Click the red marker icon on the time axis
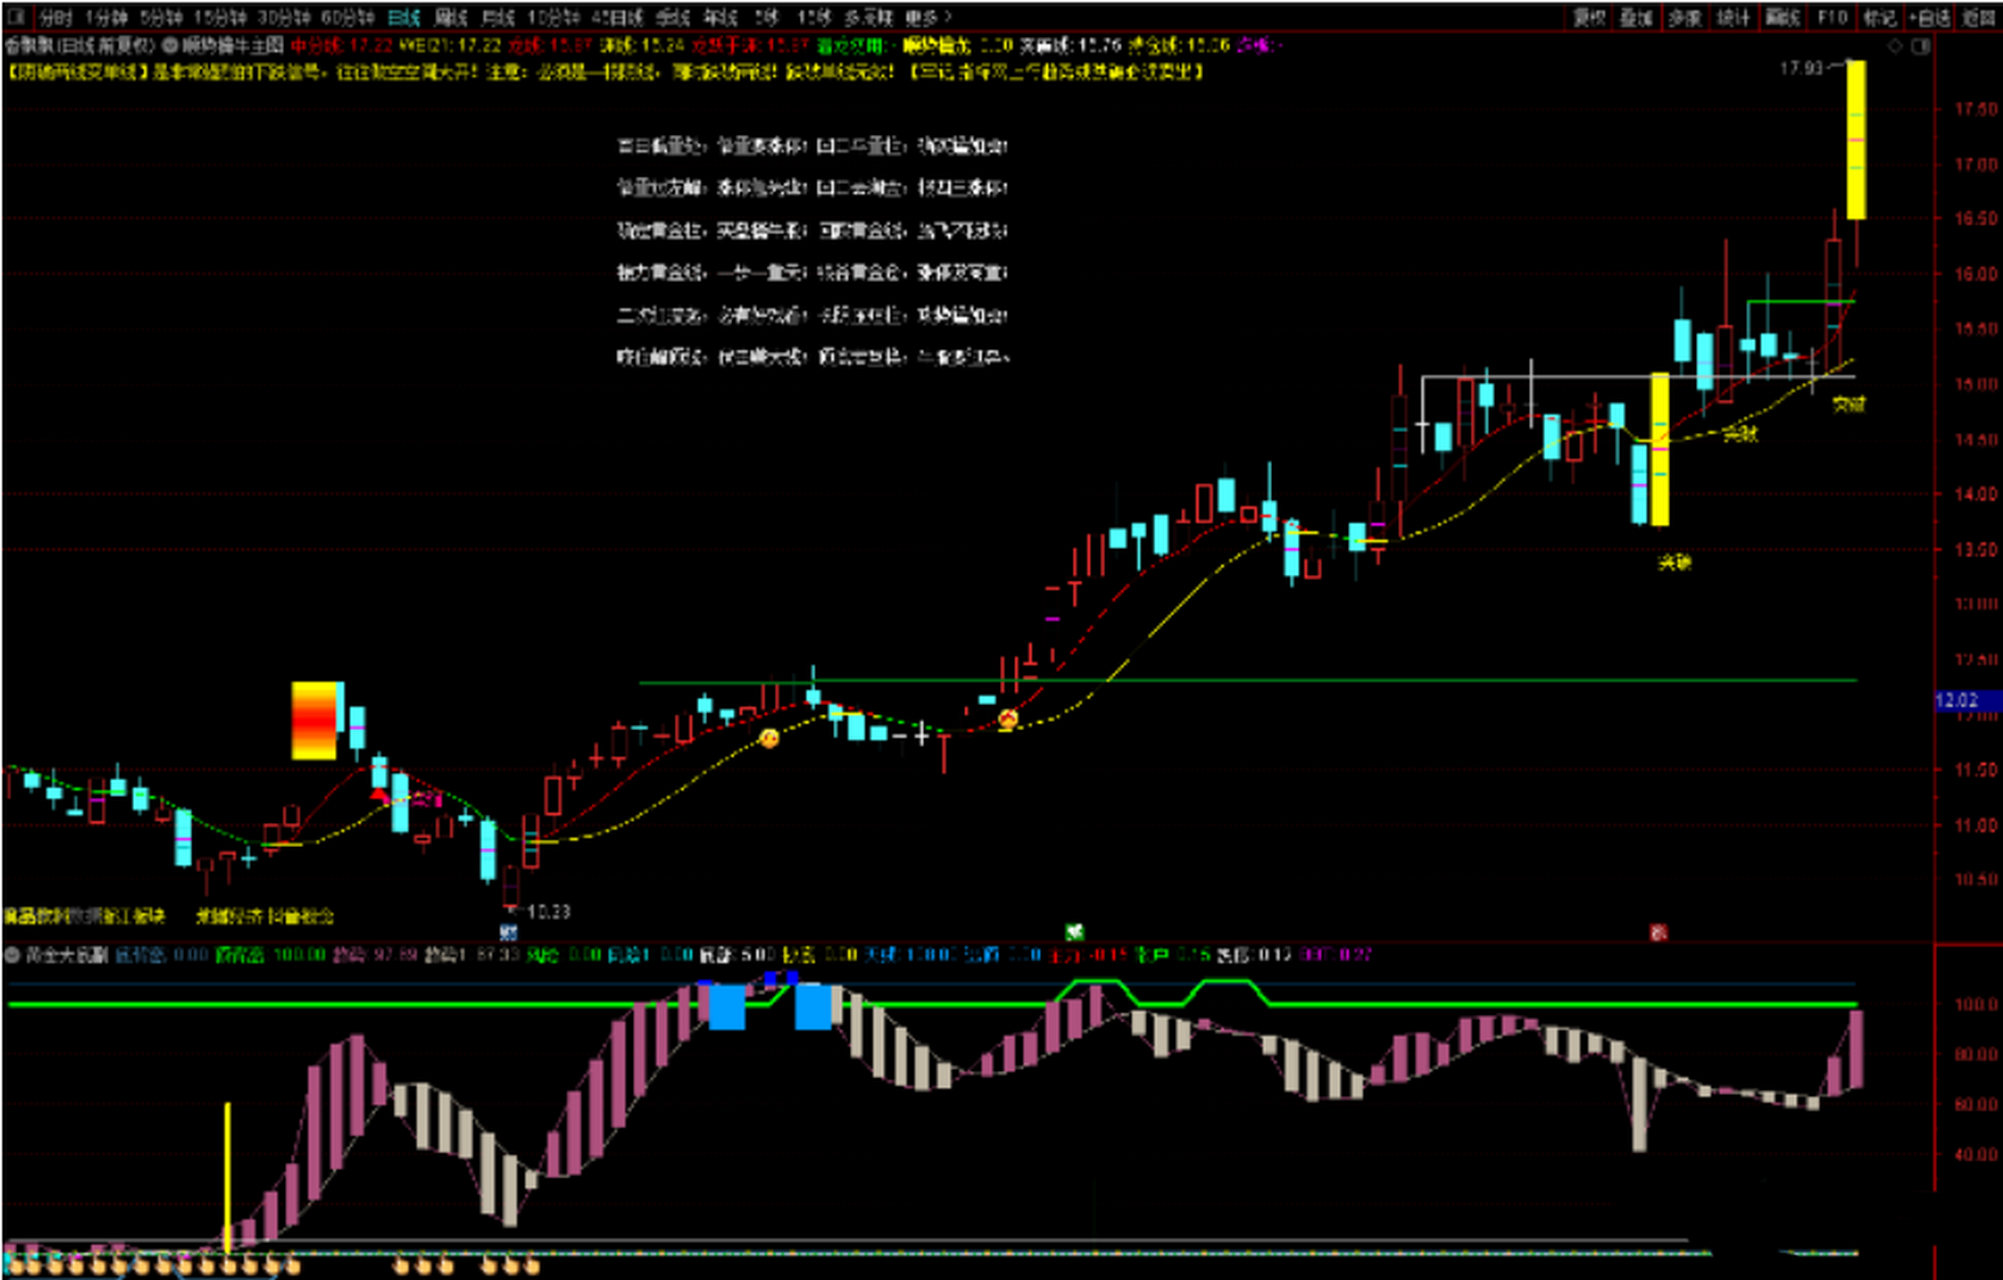 click(x=1658, y=933)
